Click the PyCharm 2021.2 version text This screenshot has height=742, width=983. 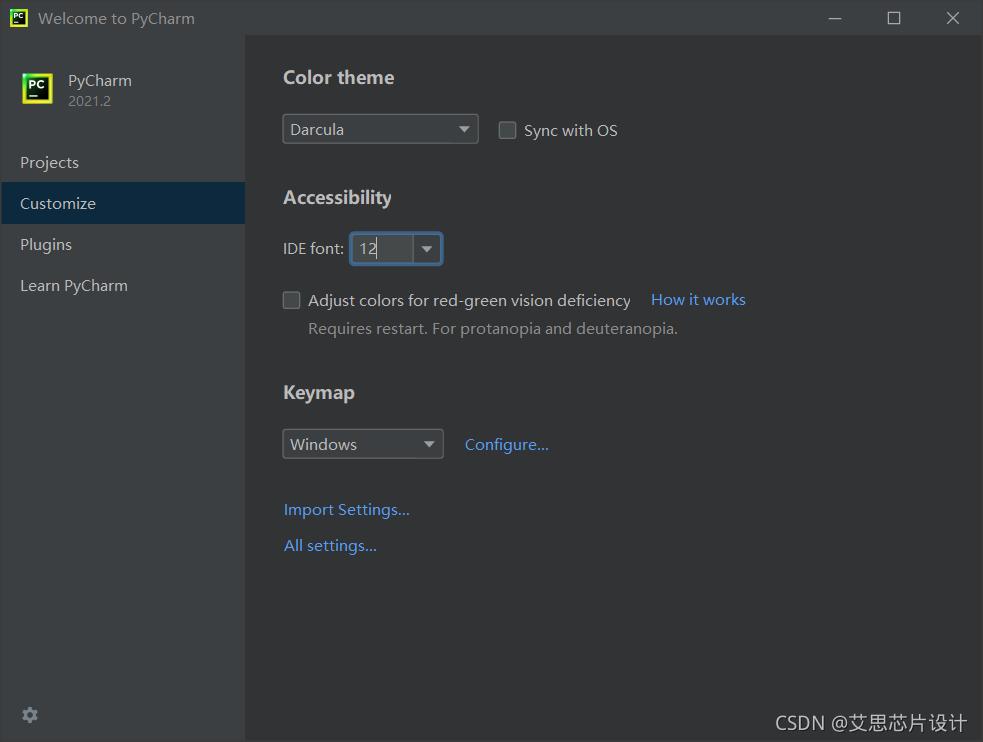[90, 101]
